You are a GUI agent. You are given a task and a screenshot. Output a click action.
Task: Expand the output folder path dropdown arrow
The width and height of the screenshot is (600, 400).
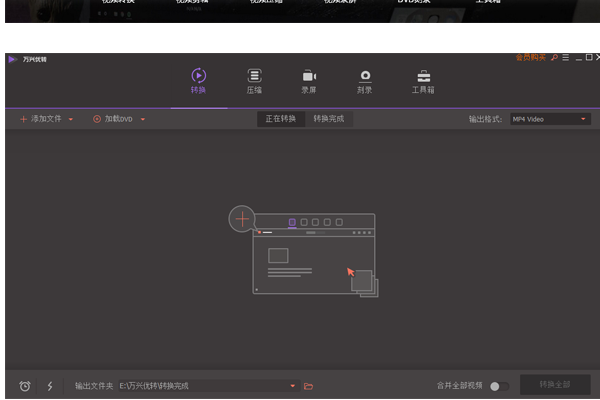coord(293,386)
